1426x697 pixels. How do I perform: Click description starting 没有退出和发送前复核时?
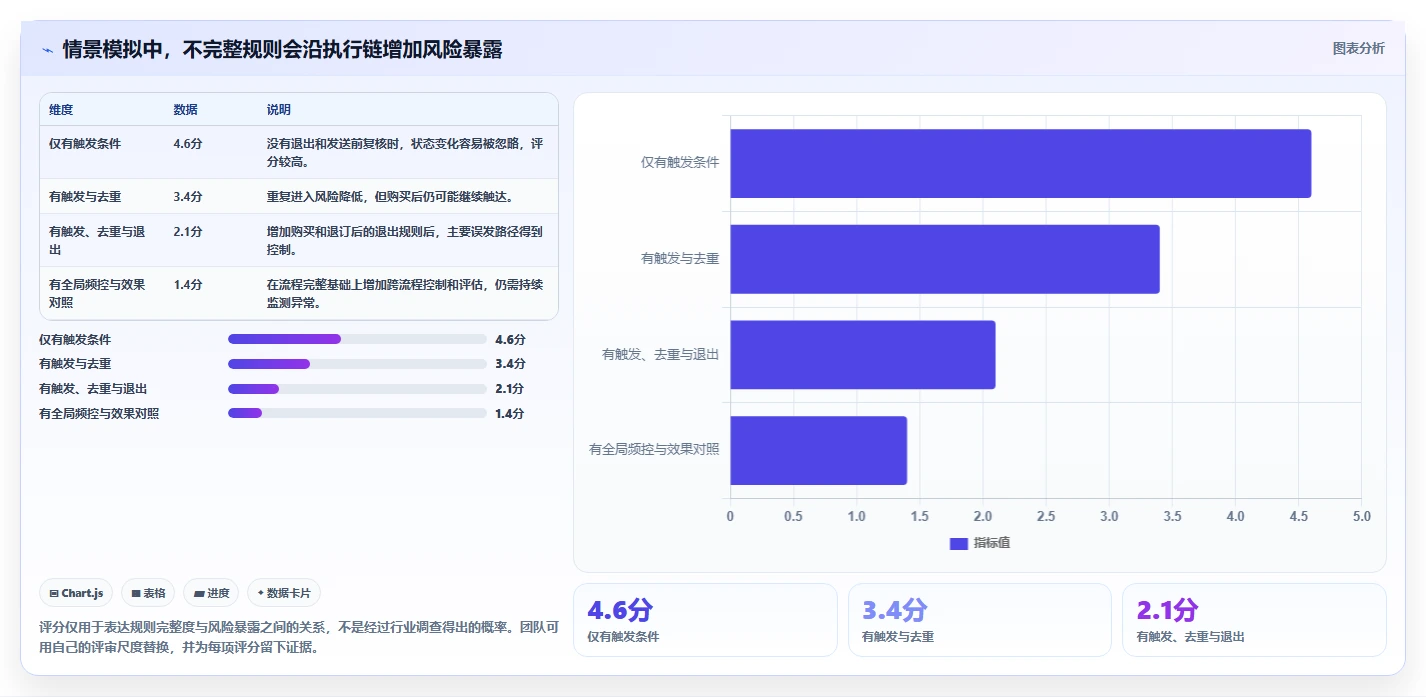pos(405,152)
